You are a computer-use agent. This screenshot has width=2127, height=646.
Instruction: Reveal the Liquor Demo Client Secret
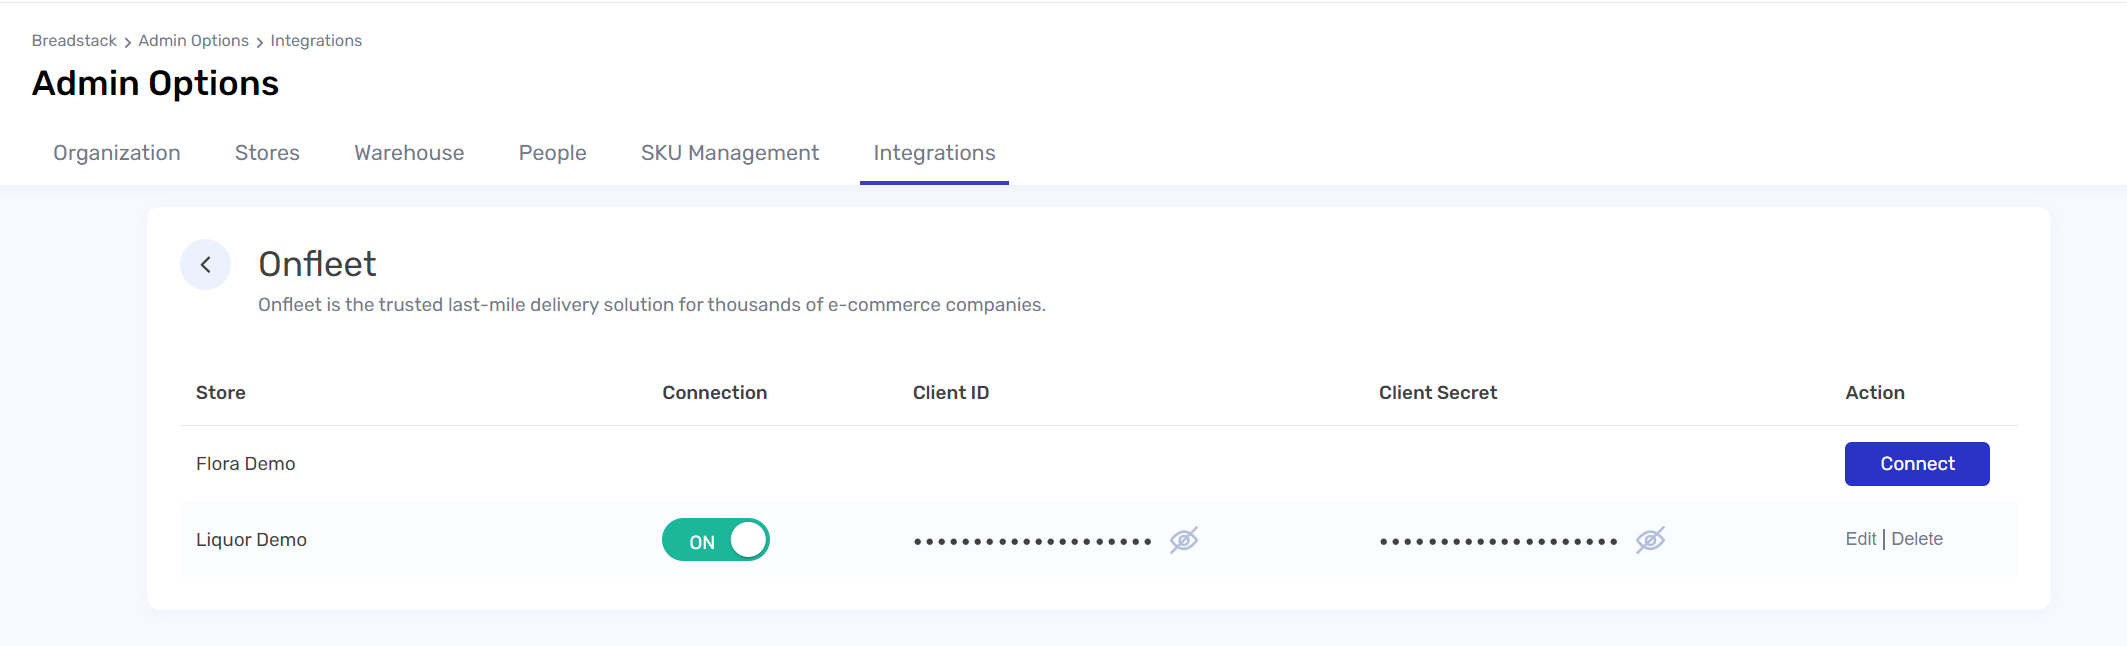click(x=1650, y=540)
